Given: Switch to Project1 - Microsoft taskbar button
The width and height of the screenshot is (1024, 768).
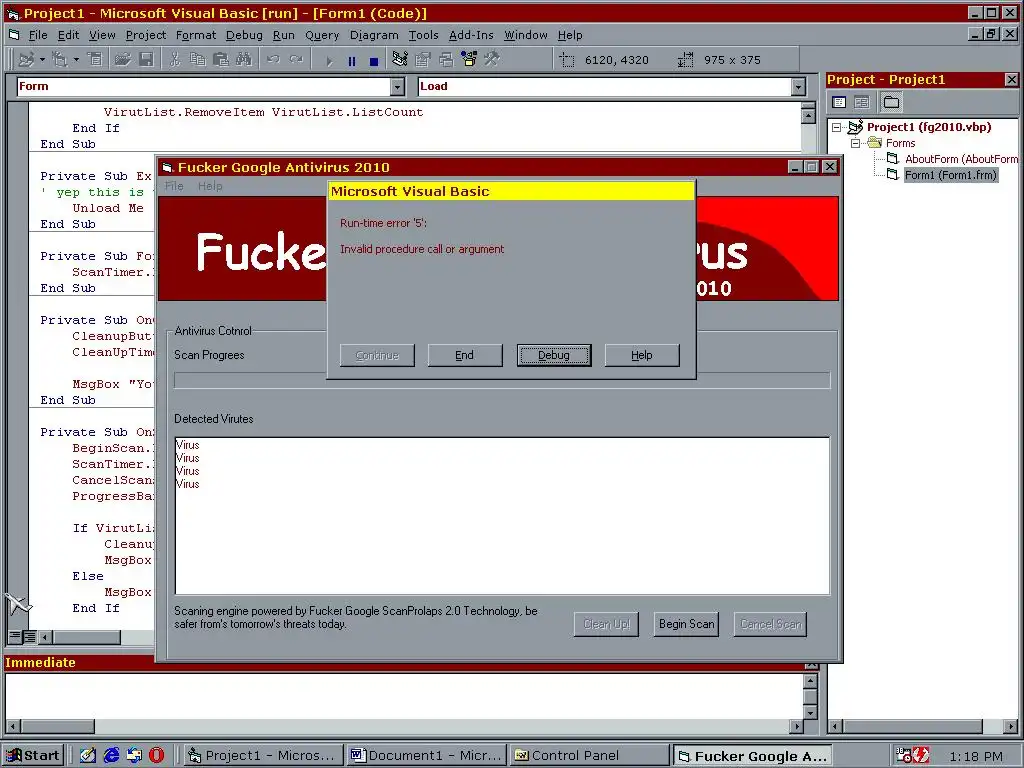Looking at the screenshot, I should pos(263,756).
